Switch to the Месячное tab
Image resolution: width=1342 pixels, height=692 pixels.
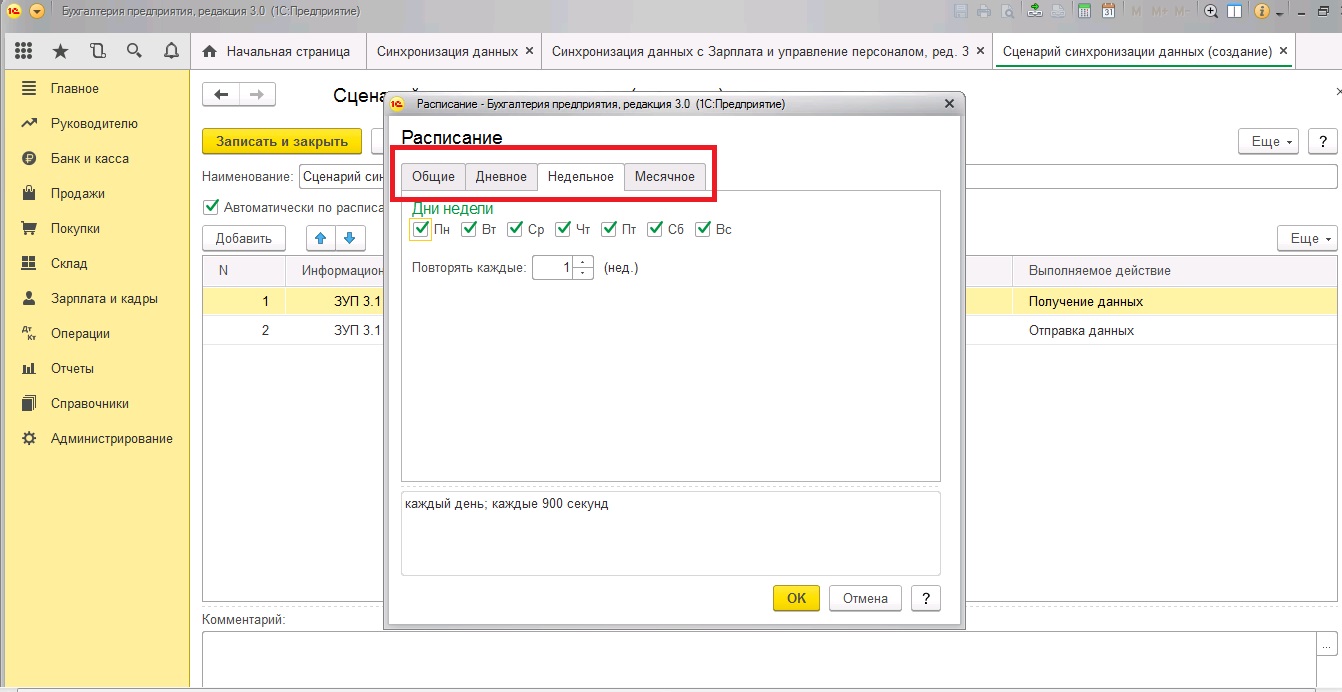pos(665,177)
